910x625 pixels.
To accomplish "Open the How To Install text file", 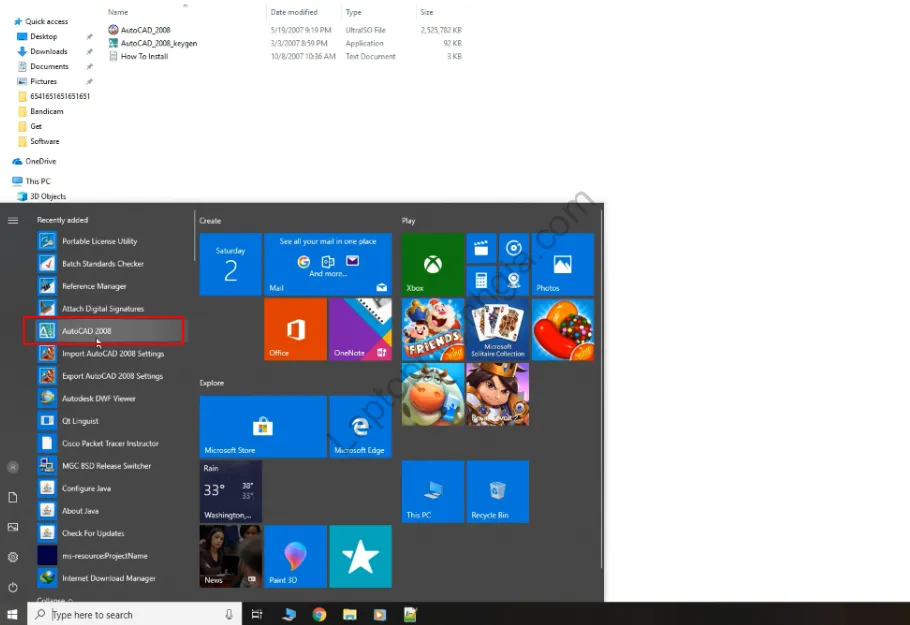I will (144, 56).
